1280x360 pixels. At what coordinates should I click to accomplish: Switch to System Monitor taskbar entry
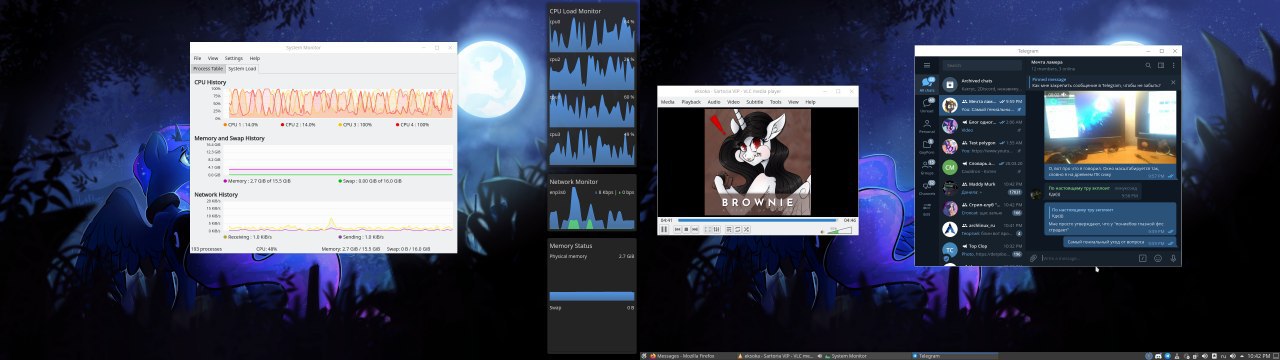[x=866, y=355]
